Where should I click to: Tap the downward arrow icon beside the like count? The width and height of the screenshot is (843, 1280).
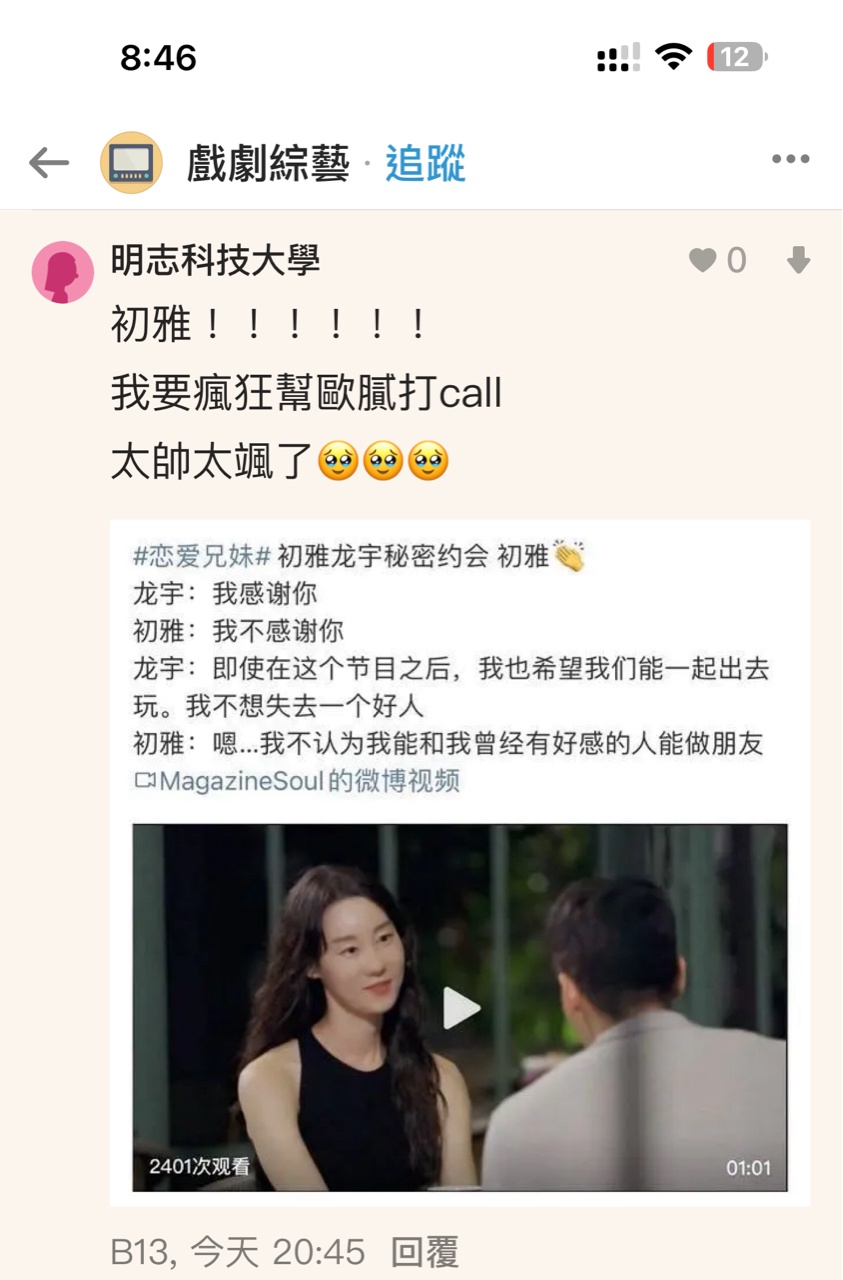point(798,261)
